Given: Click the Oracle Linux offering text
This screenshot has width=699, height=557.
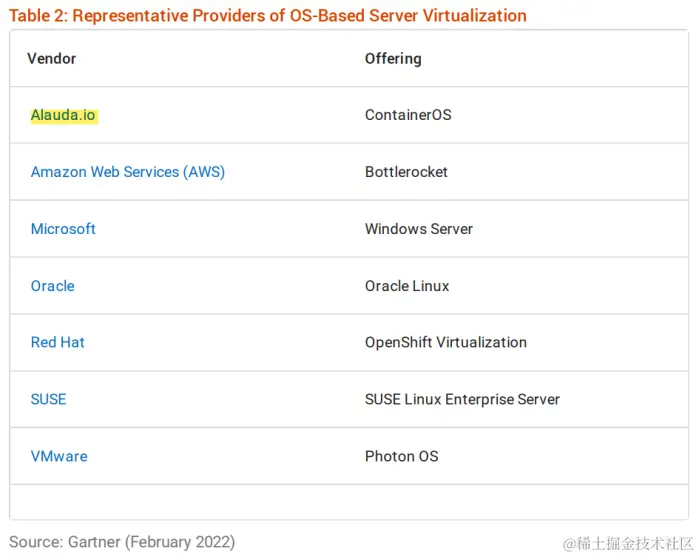Looking at the screenshot, I should point(407,286).
